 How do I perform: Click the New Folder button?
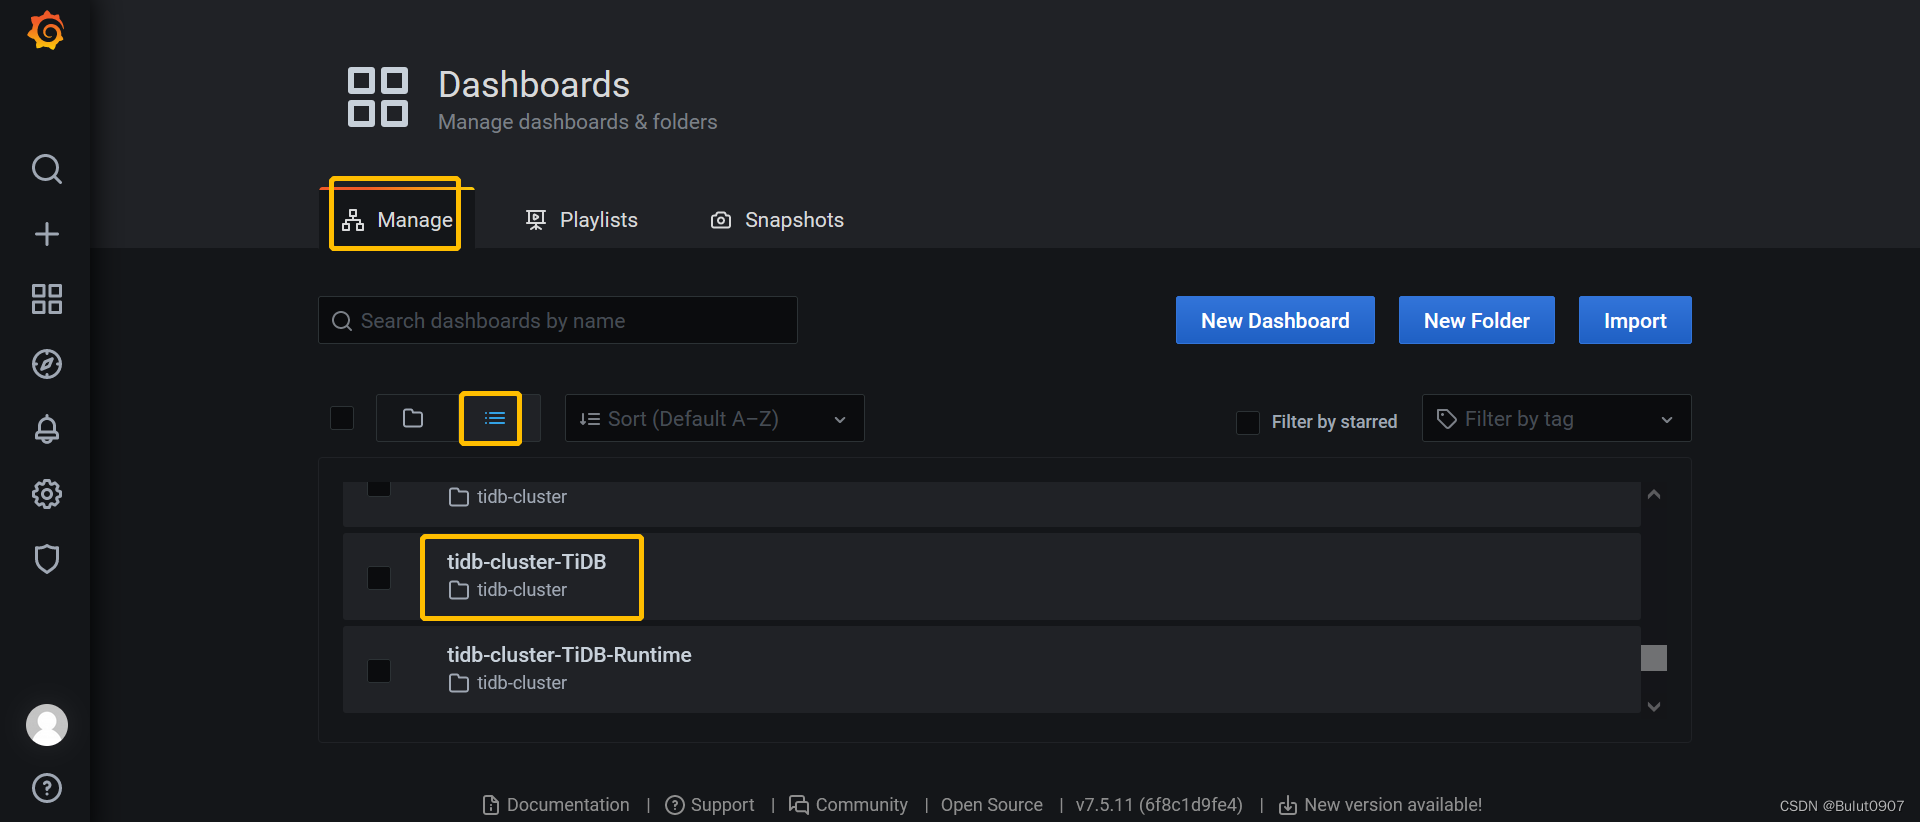click(x=1477, y=320)
